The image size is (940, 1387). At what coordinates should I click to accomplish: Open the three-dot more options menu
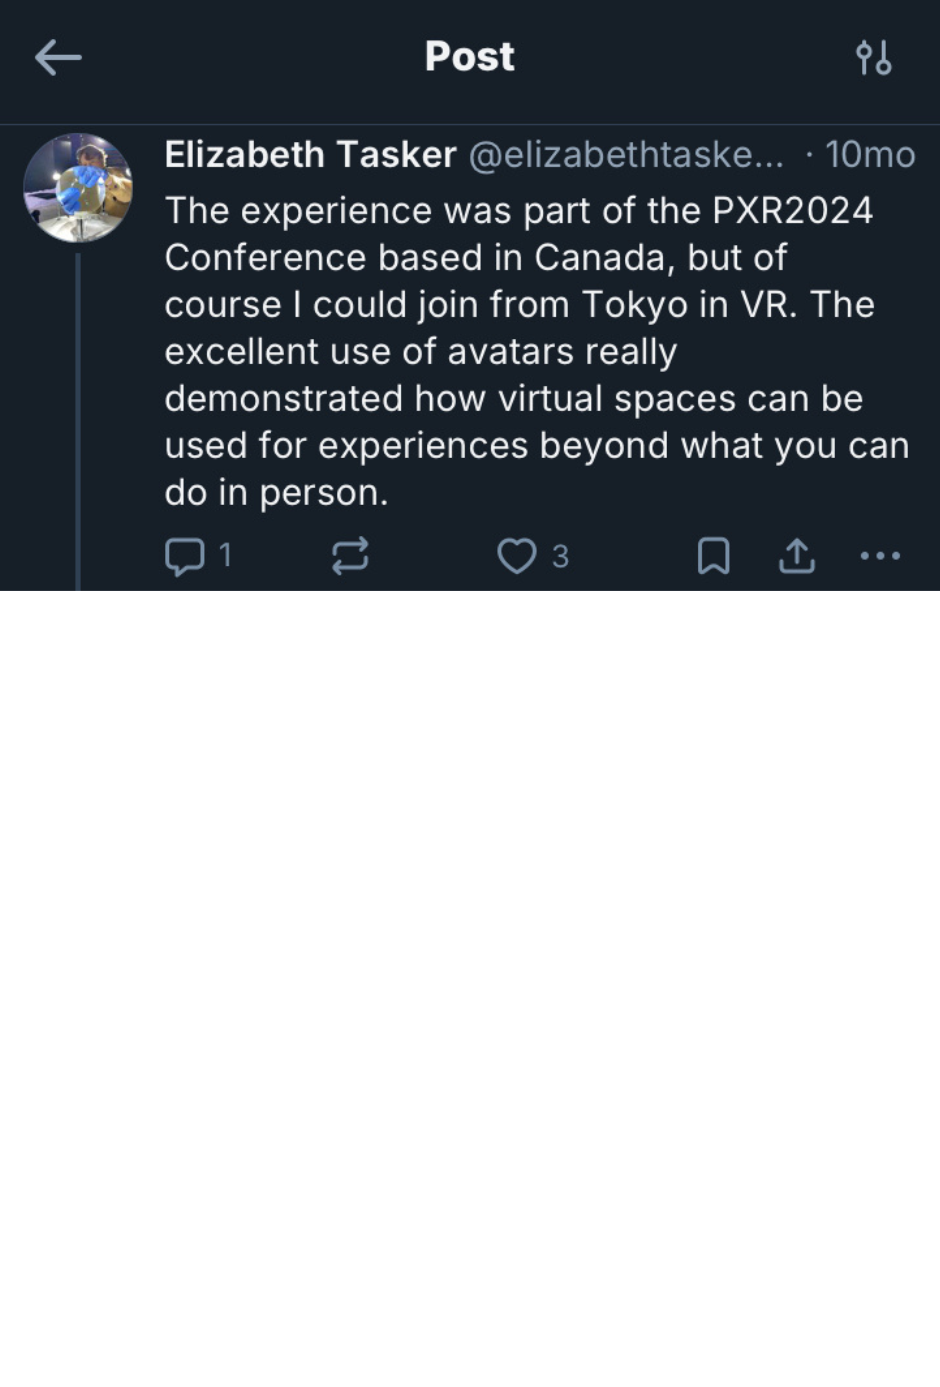[x=880, y=556]
